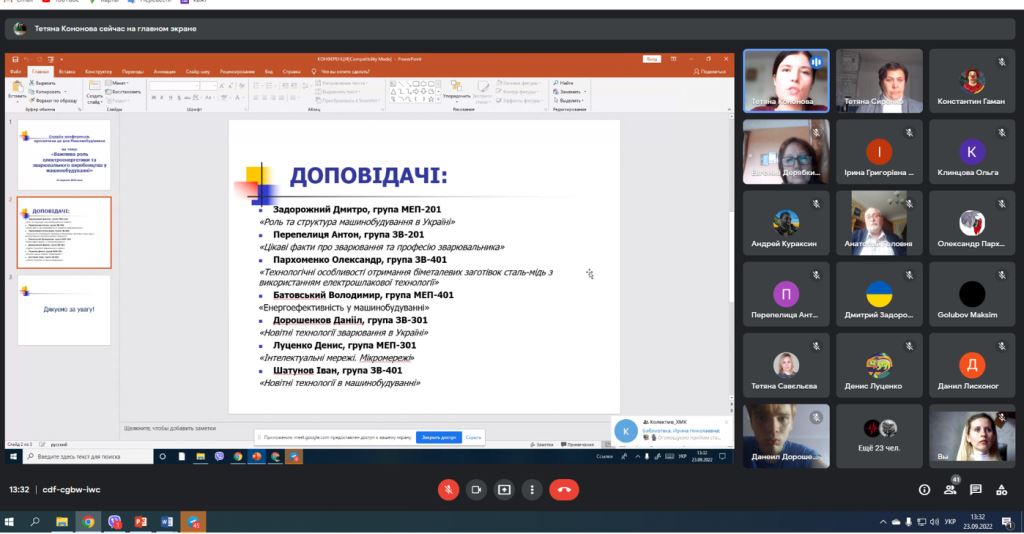Toggle the camera button in Meet
The image size is (1024, 534).
(476, 490)
